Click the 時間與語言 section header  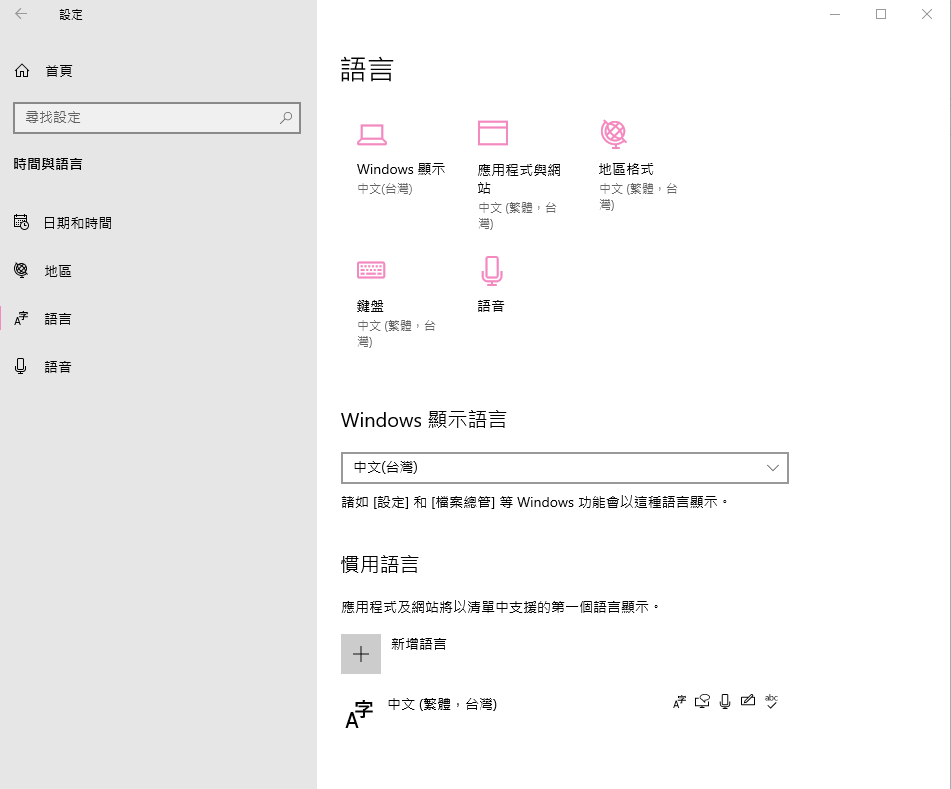[x=48, y=164]
